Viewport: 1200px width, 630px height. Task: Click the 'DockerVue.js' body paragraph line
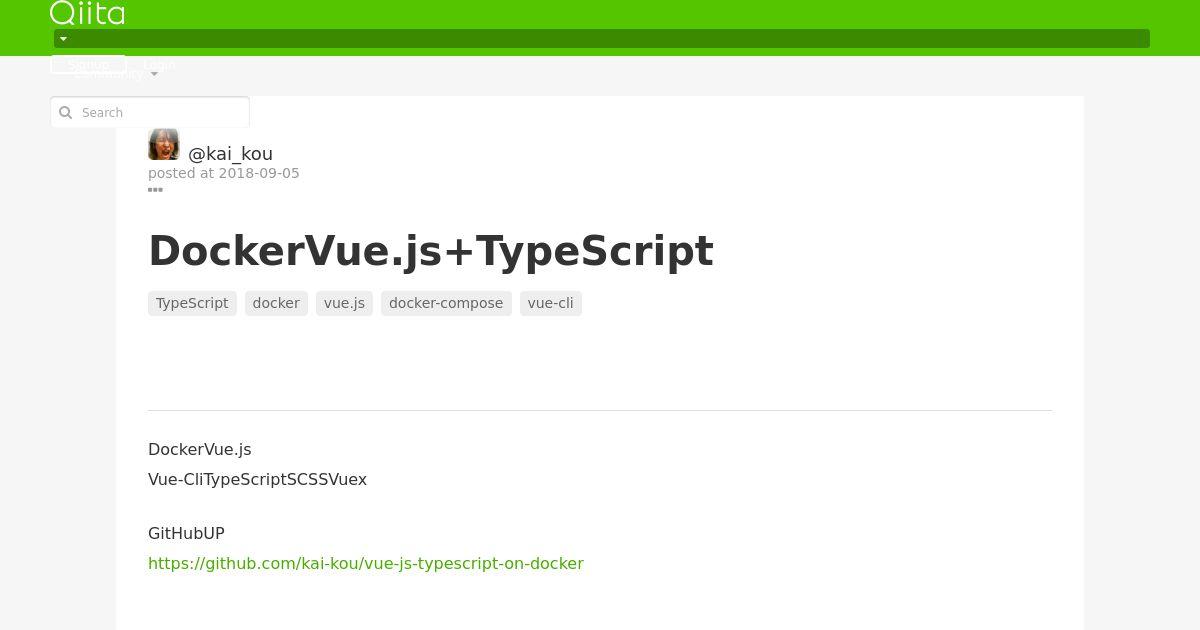pyautogui.click(x=200, y=449)
